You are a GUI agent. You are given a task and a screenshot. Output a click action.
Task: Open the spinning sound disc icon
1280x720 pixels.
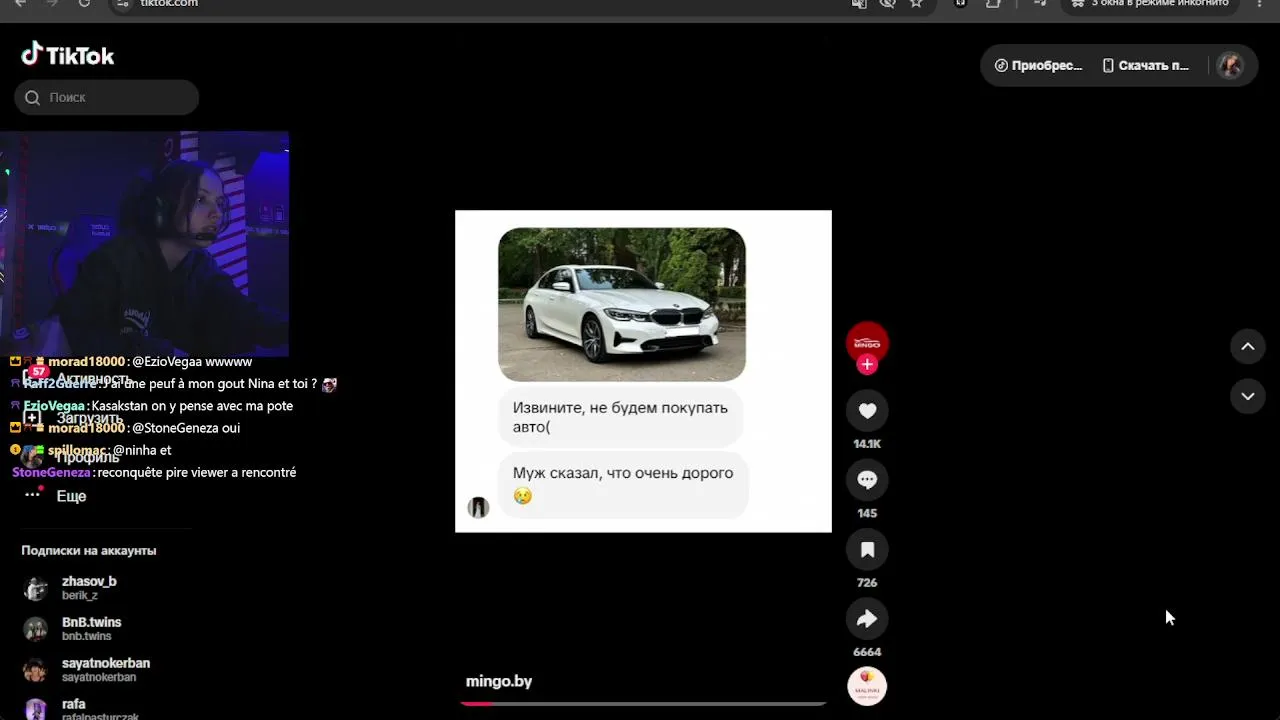coord(867,687)
